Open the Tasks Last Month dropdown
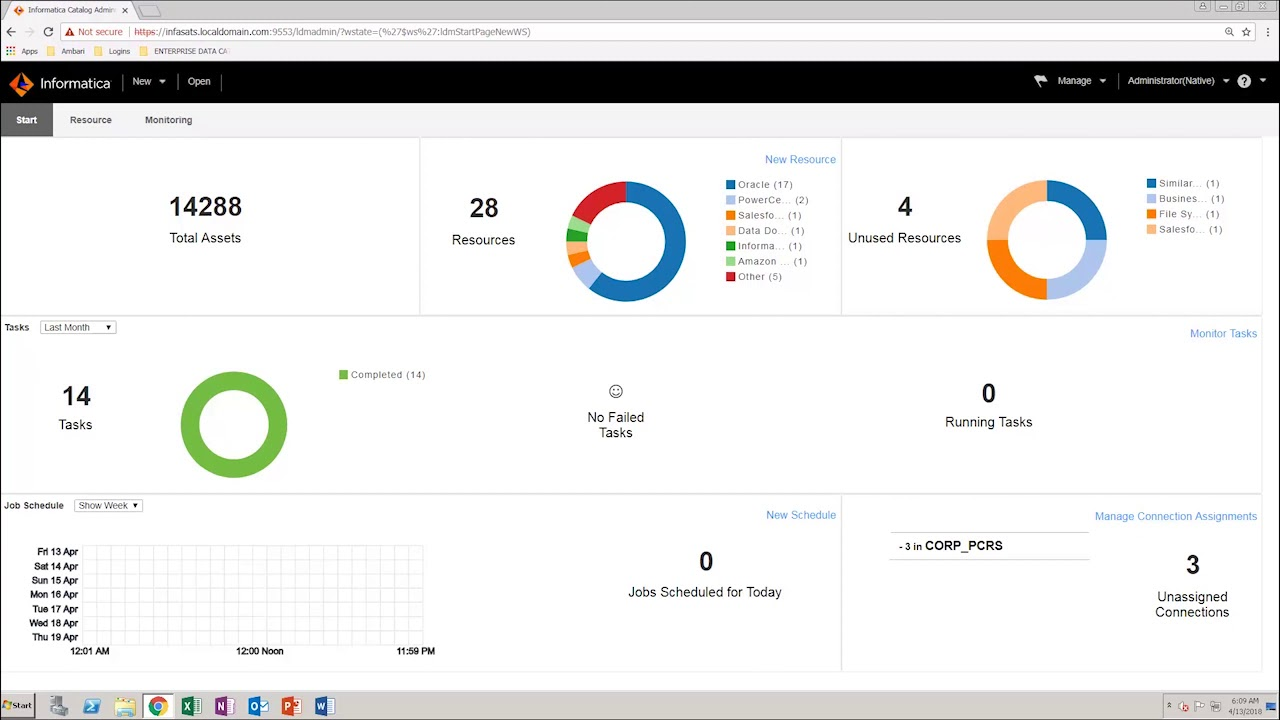 [78, 327]
